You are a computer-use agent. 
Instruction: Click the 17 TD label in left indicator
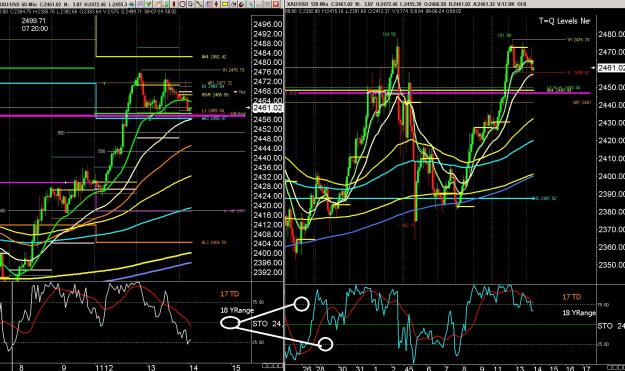point(229,294)
